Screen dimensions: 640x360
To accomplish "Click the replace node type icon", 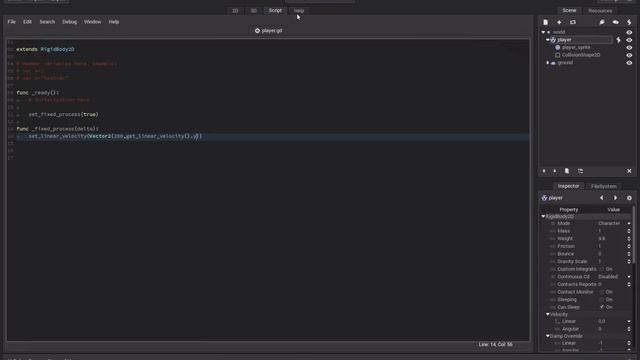I will click(x=573, y=22).
